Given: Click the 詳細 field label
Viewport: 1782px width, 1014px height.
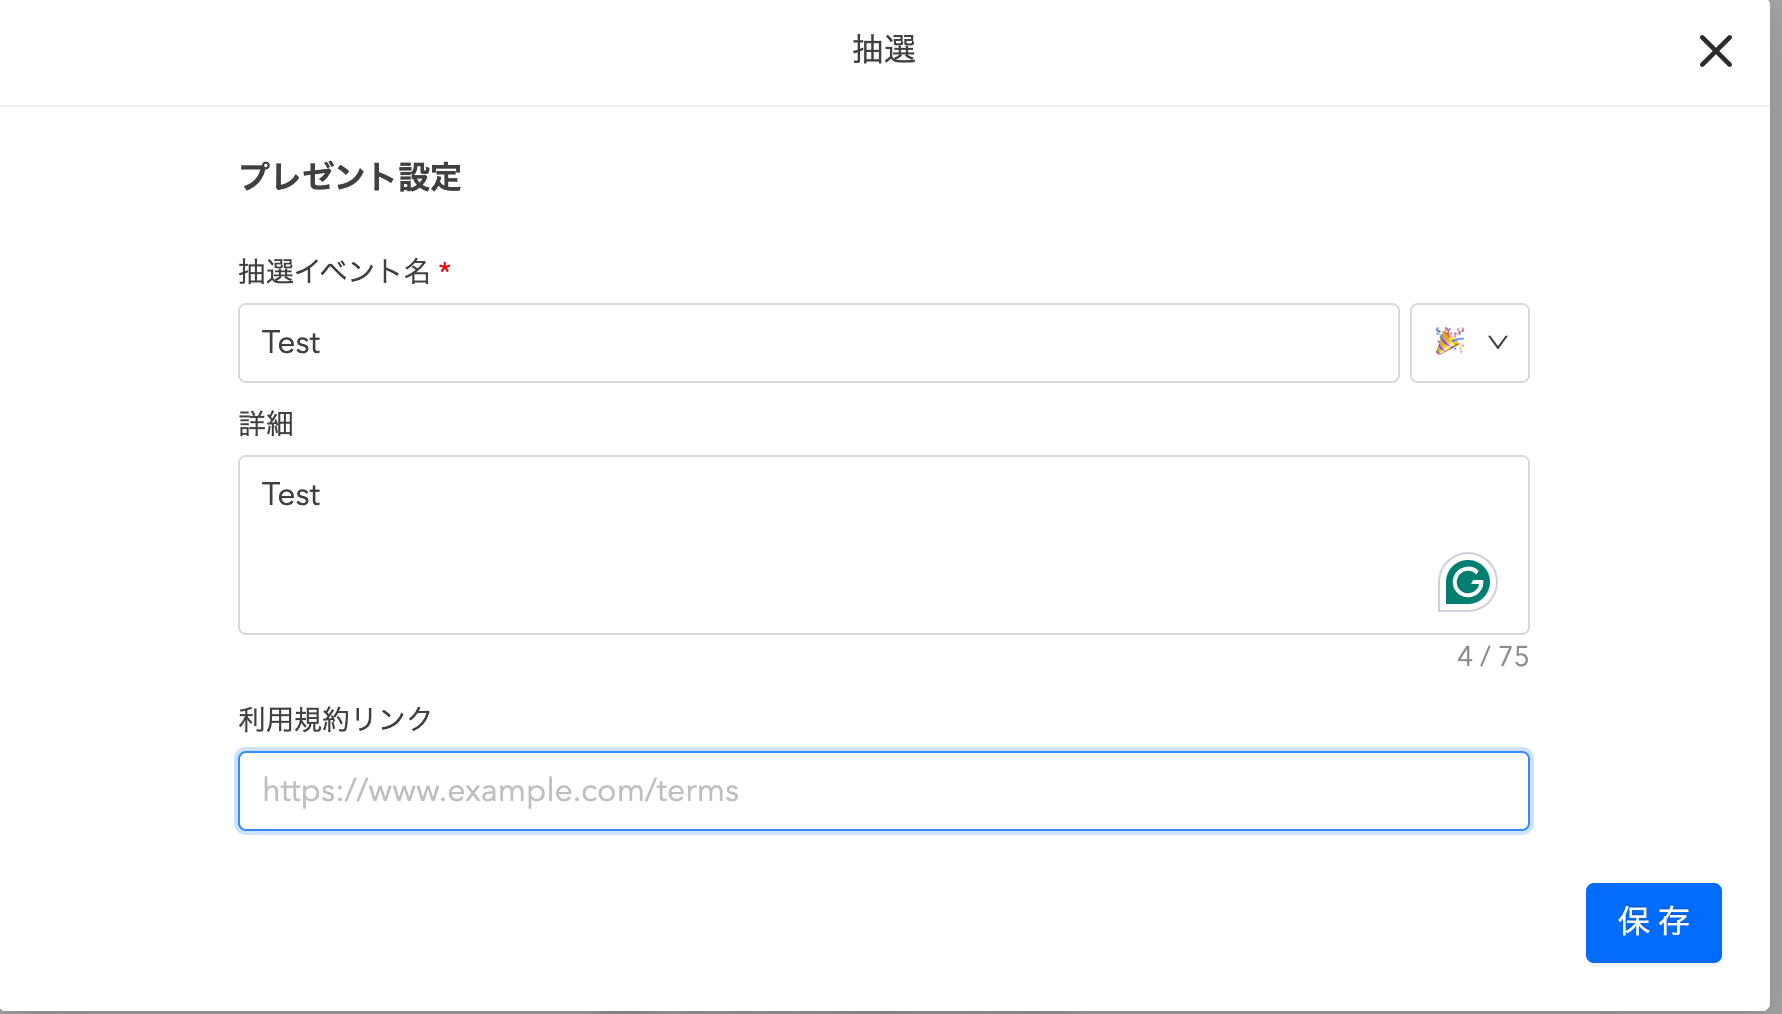Looking at the screenshot, I should [266, 423].
